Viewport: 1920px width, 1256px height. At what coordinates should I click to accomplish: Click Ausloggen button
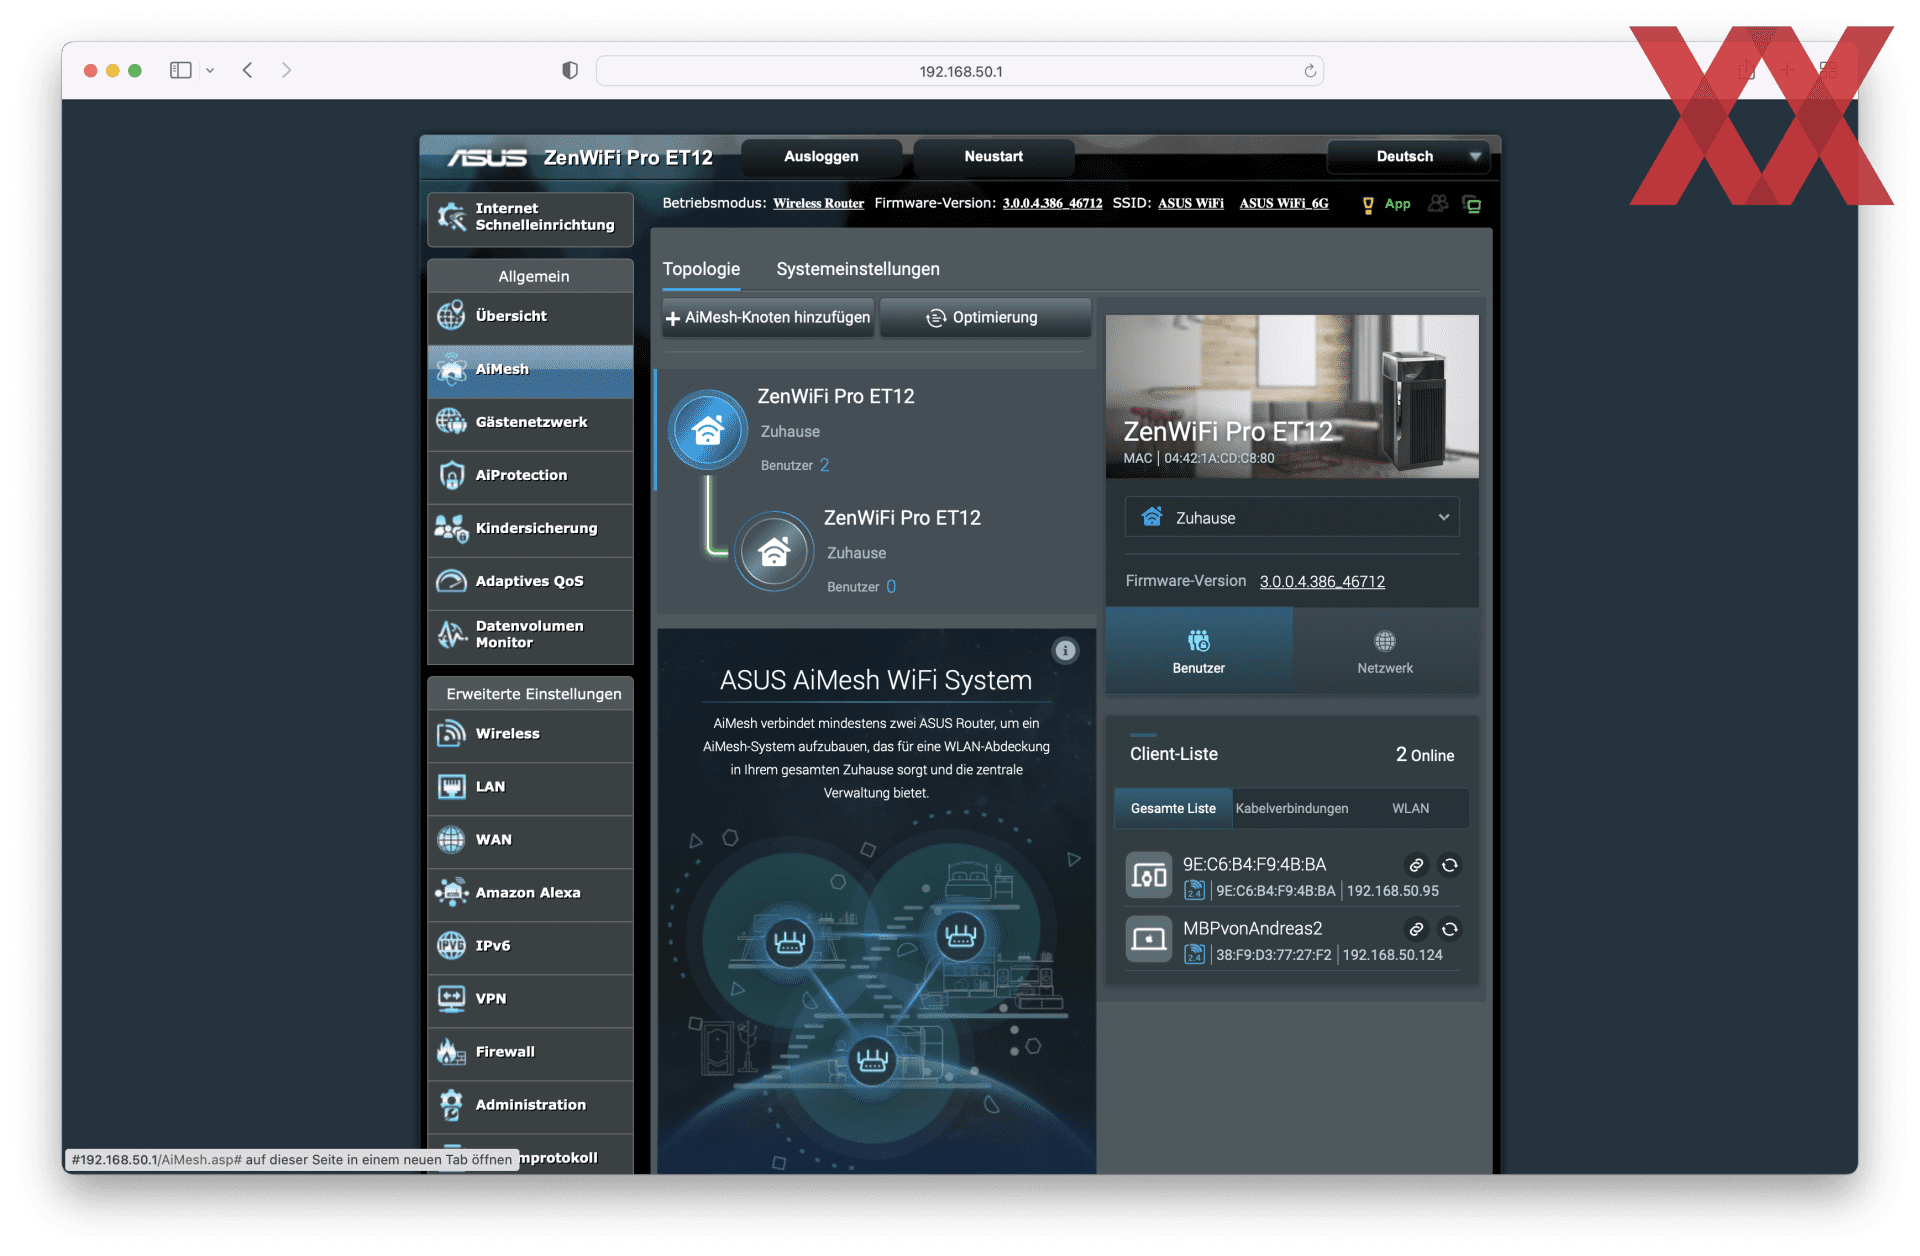coord(821,157)
